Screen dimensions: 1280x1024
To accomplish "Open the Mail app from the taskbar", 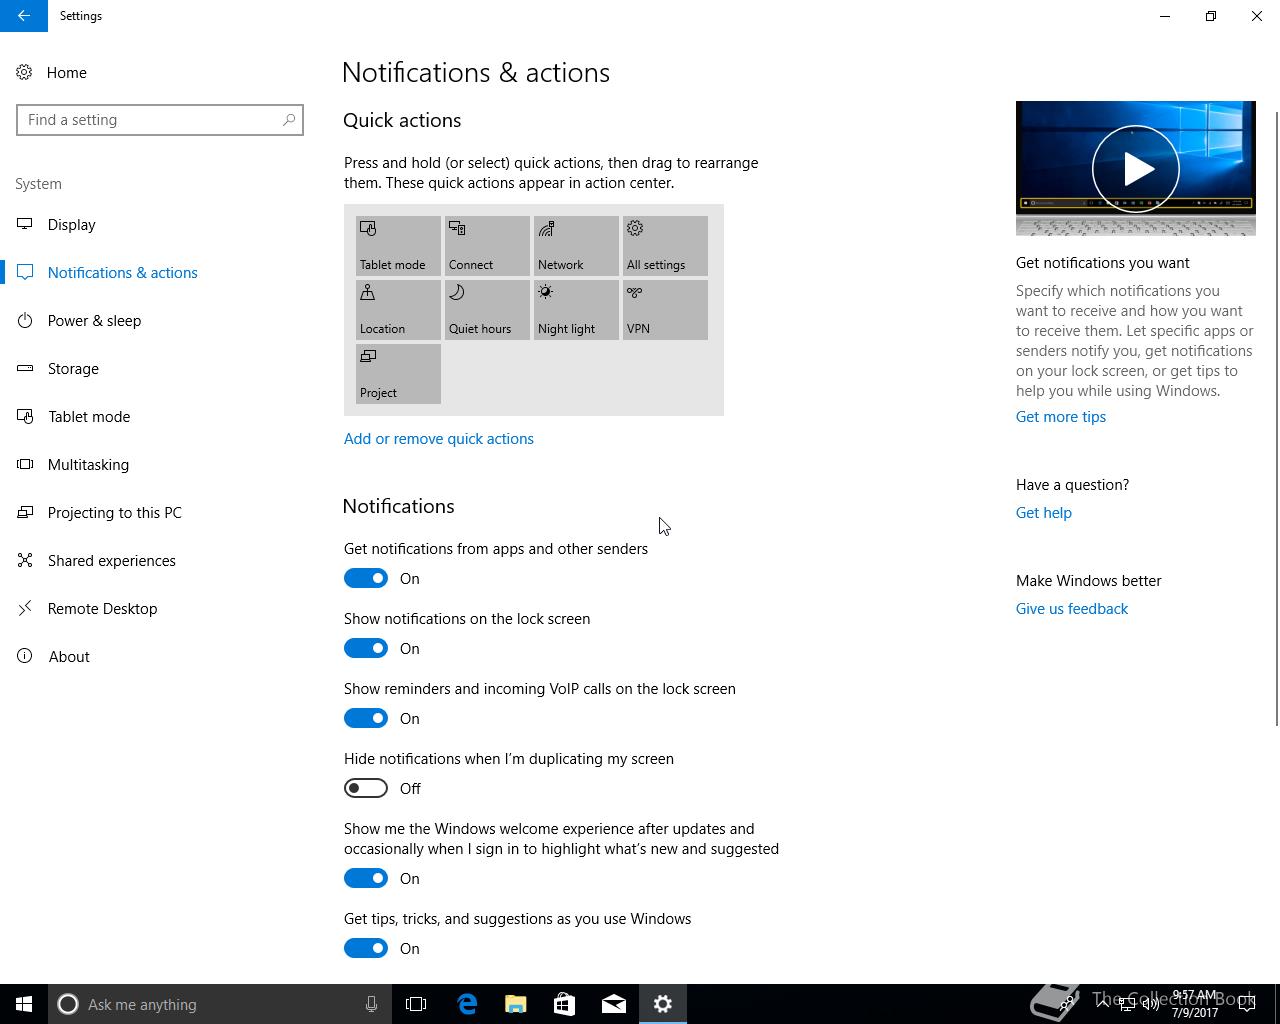I will 613,1004.
